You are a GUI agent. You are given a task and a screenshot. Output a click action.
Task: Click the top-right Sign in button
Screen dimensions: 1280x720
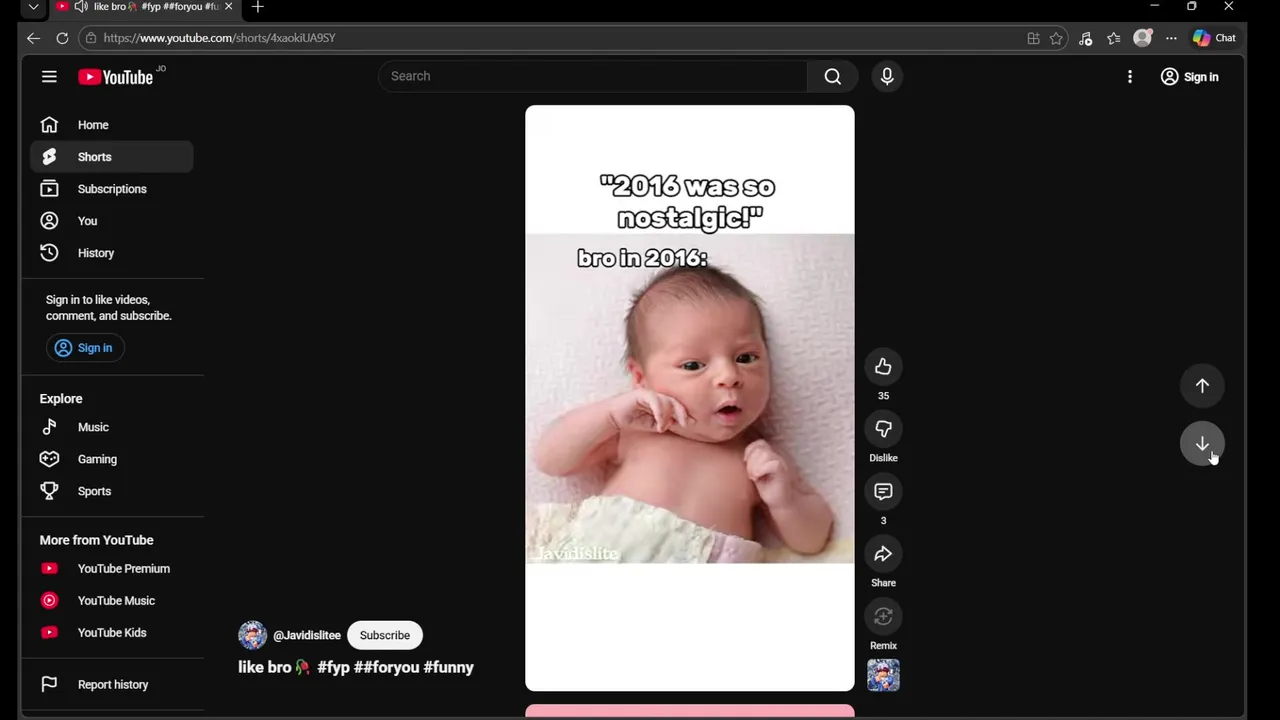(1189, 77)
